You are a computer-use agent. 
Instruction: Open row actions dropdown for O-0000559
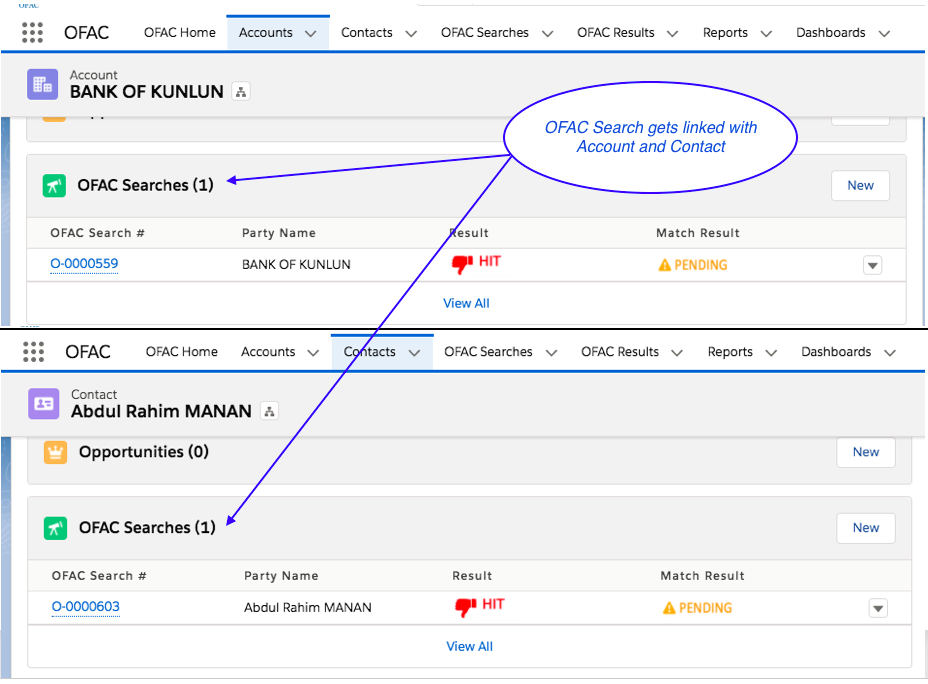tap(872, 265)
